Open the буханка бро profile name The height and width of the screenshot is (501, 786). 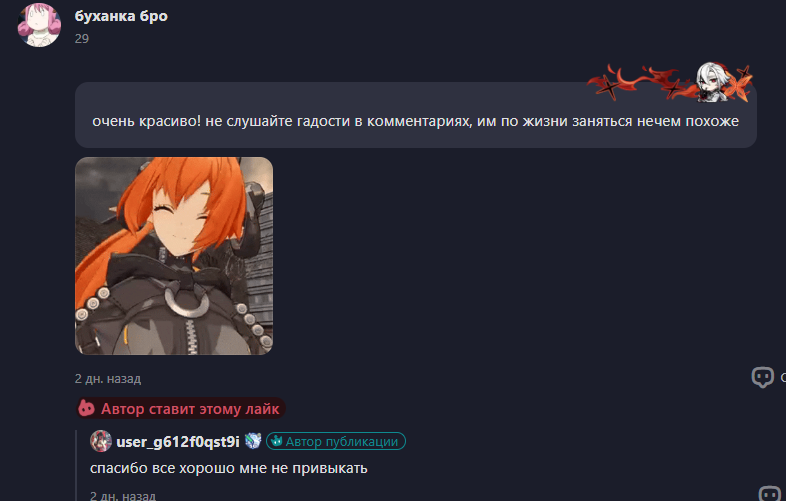click(x=121, y=16)
